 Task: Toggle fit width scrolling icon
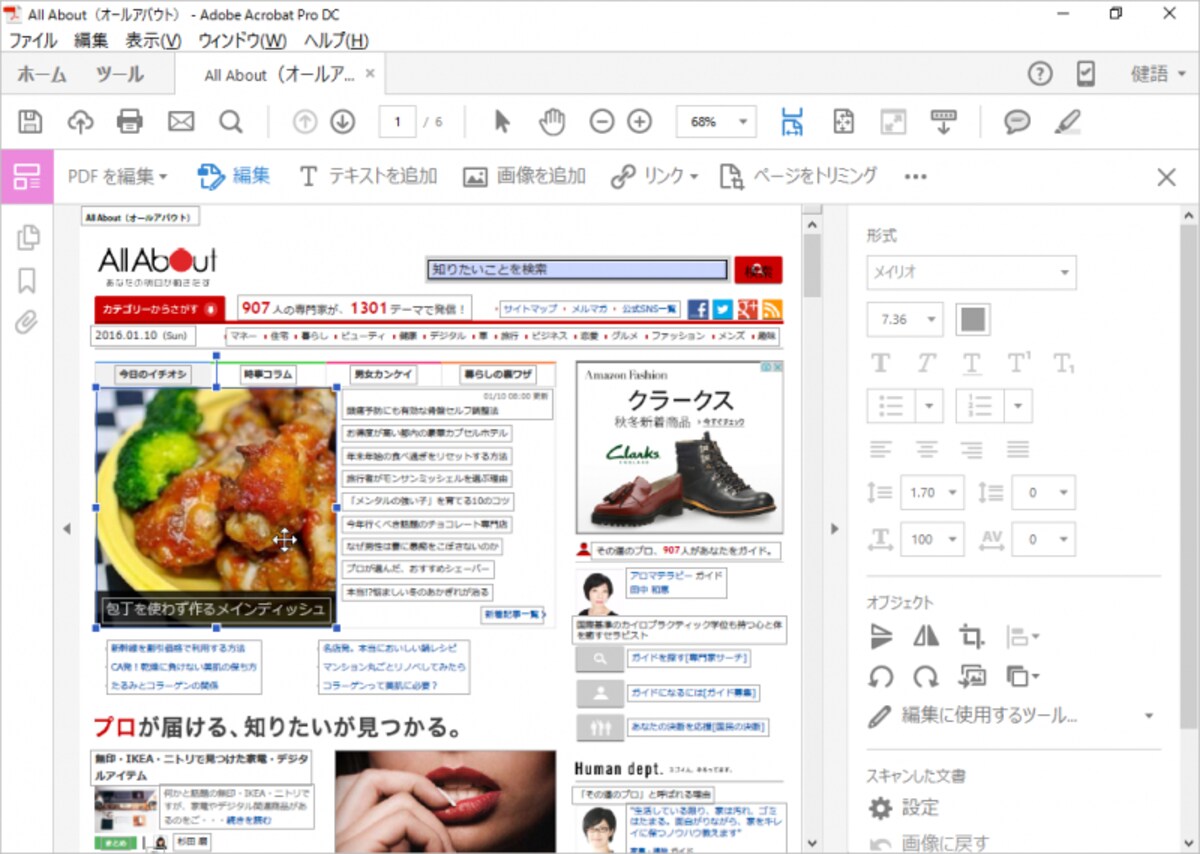(x=793, y=122)
